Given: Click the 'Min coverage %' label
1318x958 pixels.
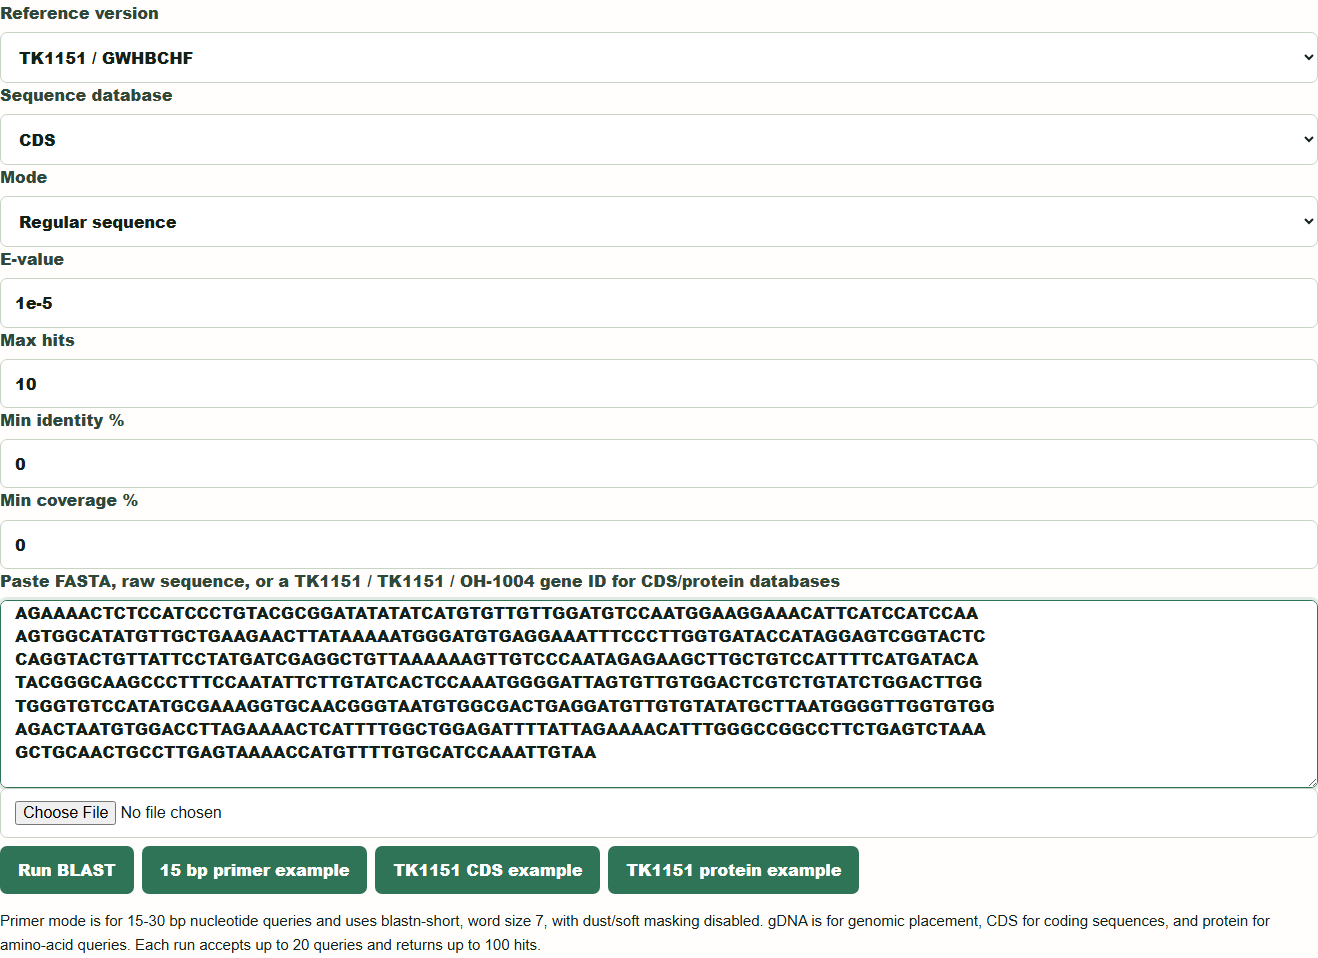Looking at the screenshot, I should pos(69,500).
